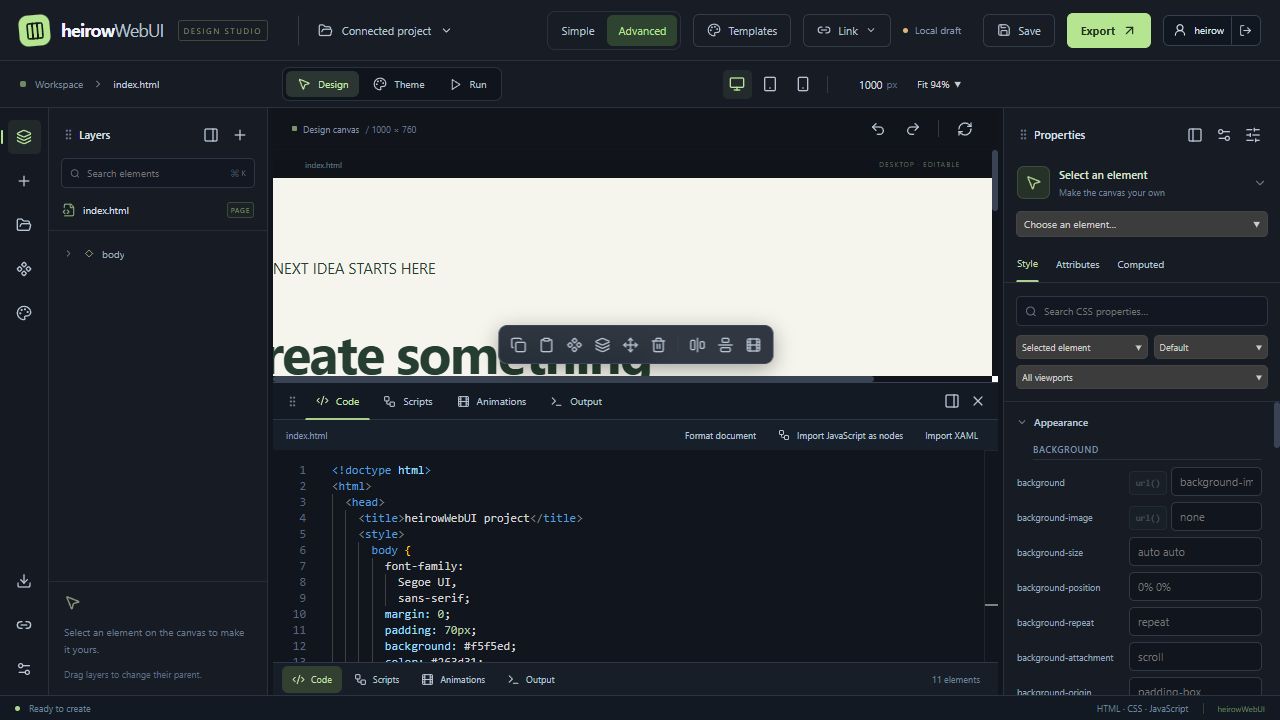Open the folder icon in left sidebar
The height and width of the screenshot is (720, 1280).
[x=24, y=225]
